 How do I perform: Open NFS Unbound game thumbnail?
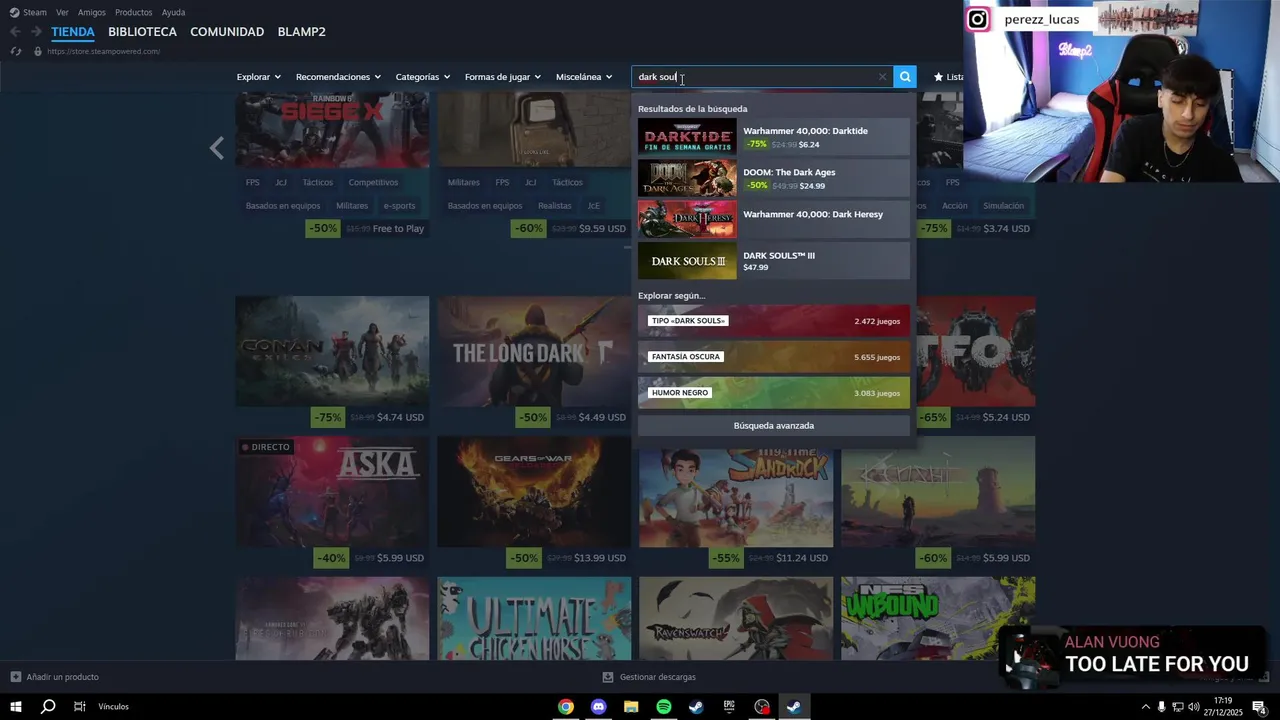938,618
